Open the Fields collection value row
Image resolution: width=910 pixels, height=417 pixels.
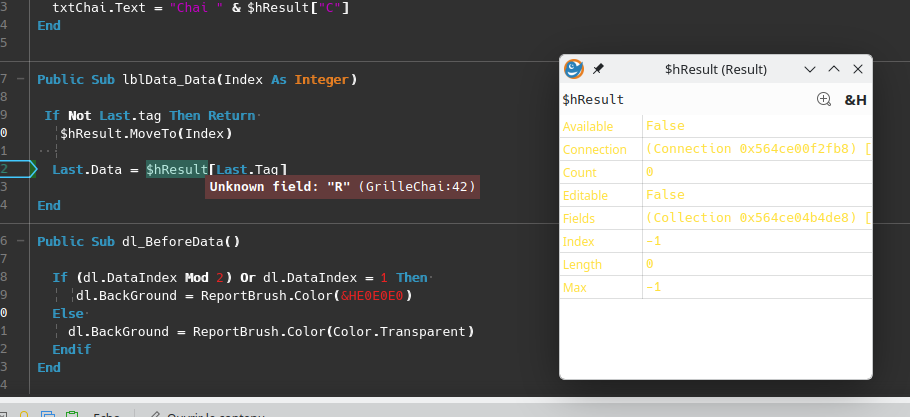tap(755, 218)
